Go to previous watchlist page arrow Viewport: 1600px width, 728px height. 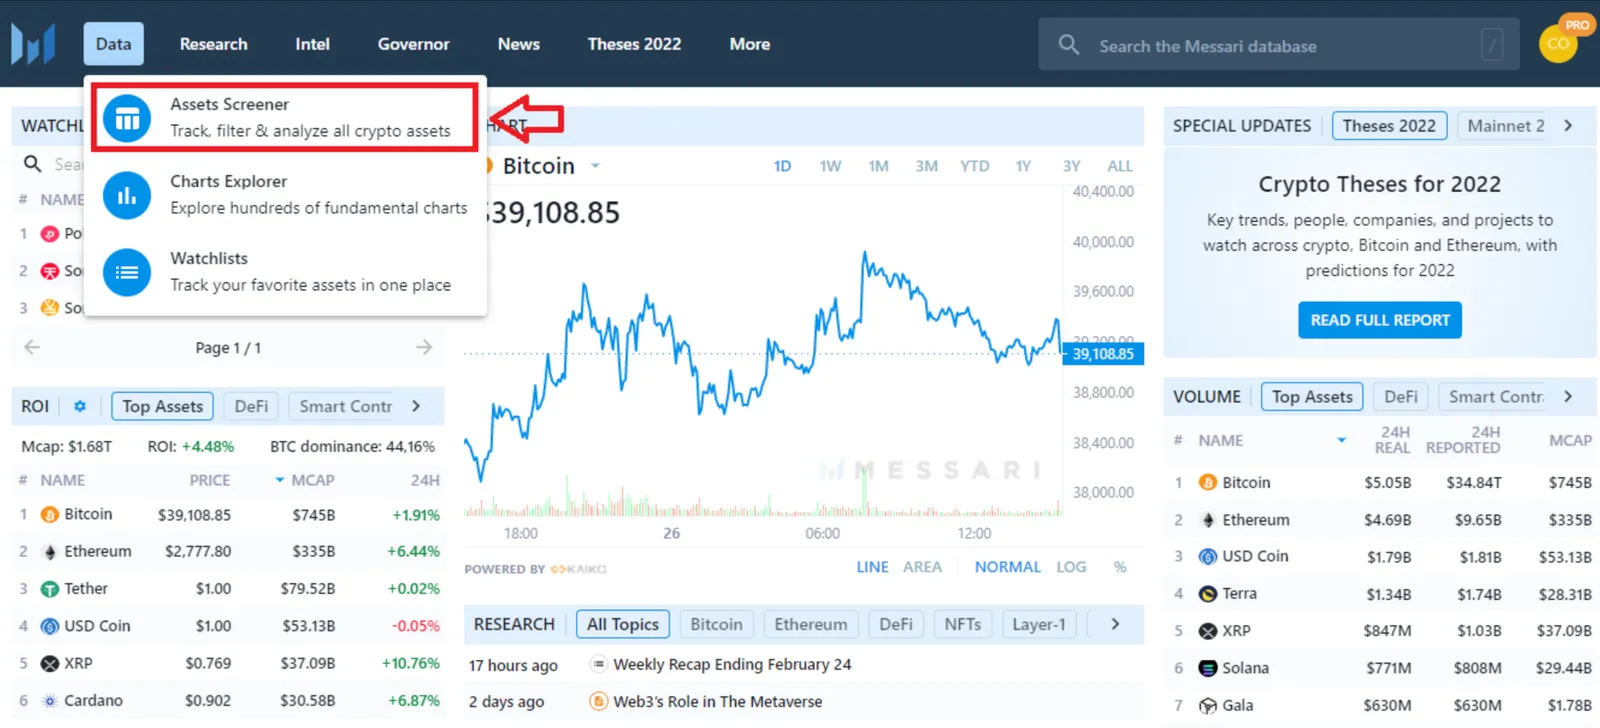pyautogui.click(x=32, y=347)
